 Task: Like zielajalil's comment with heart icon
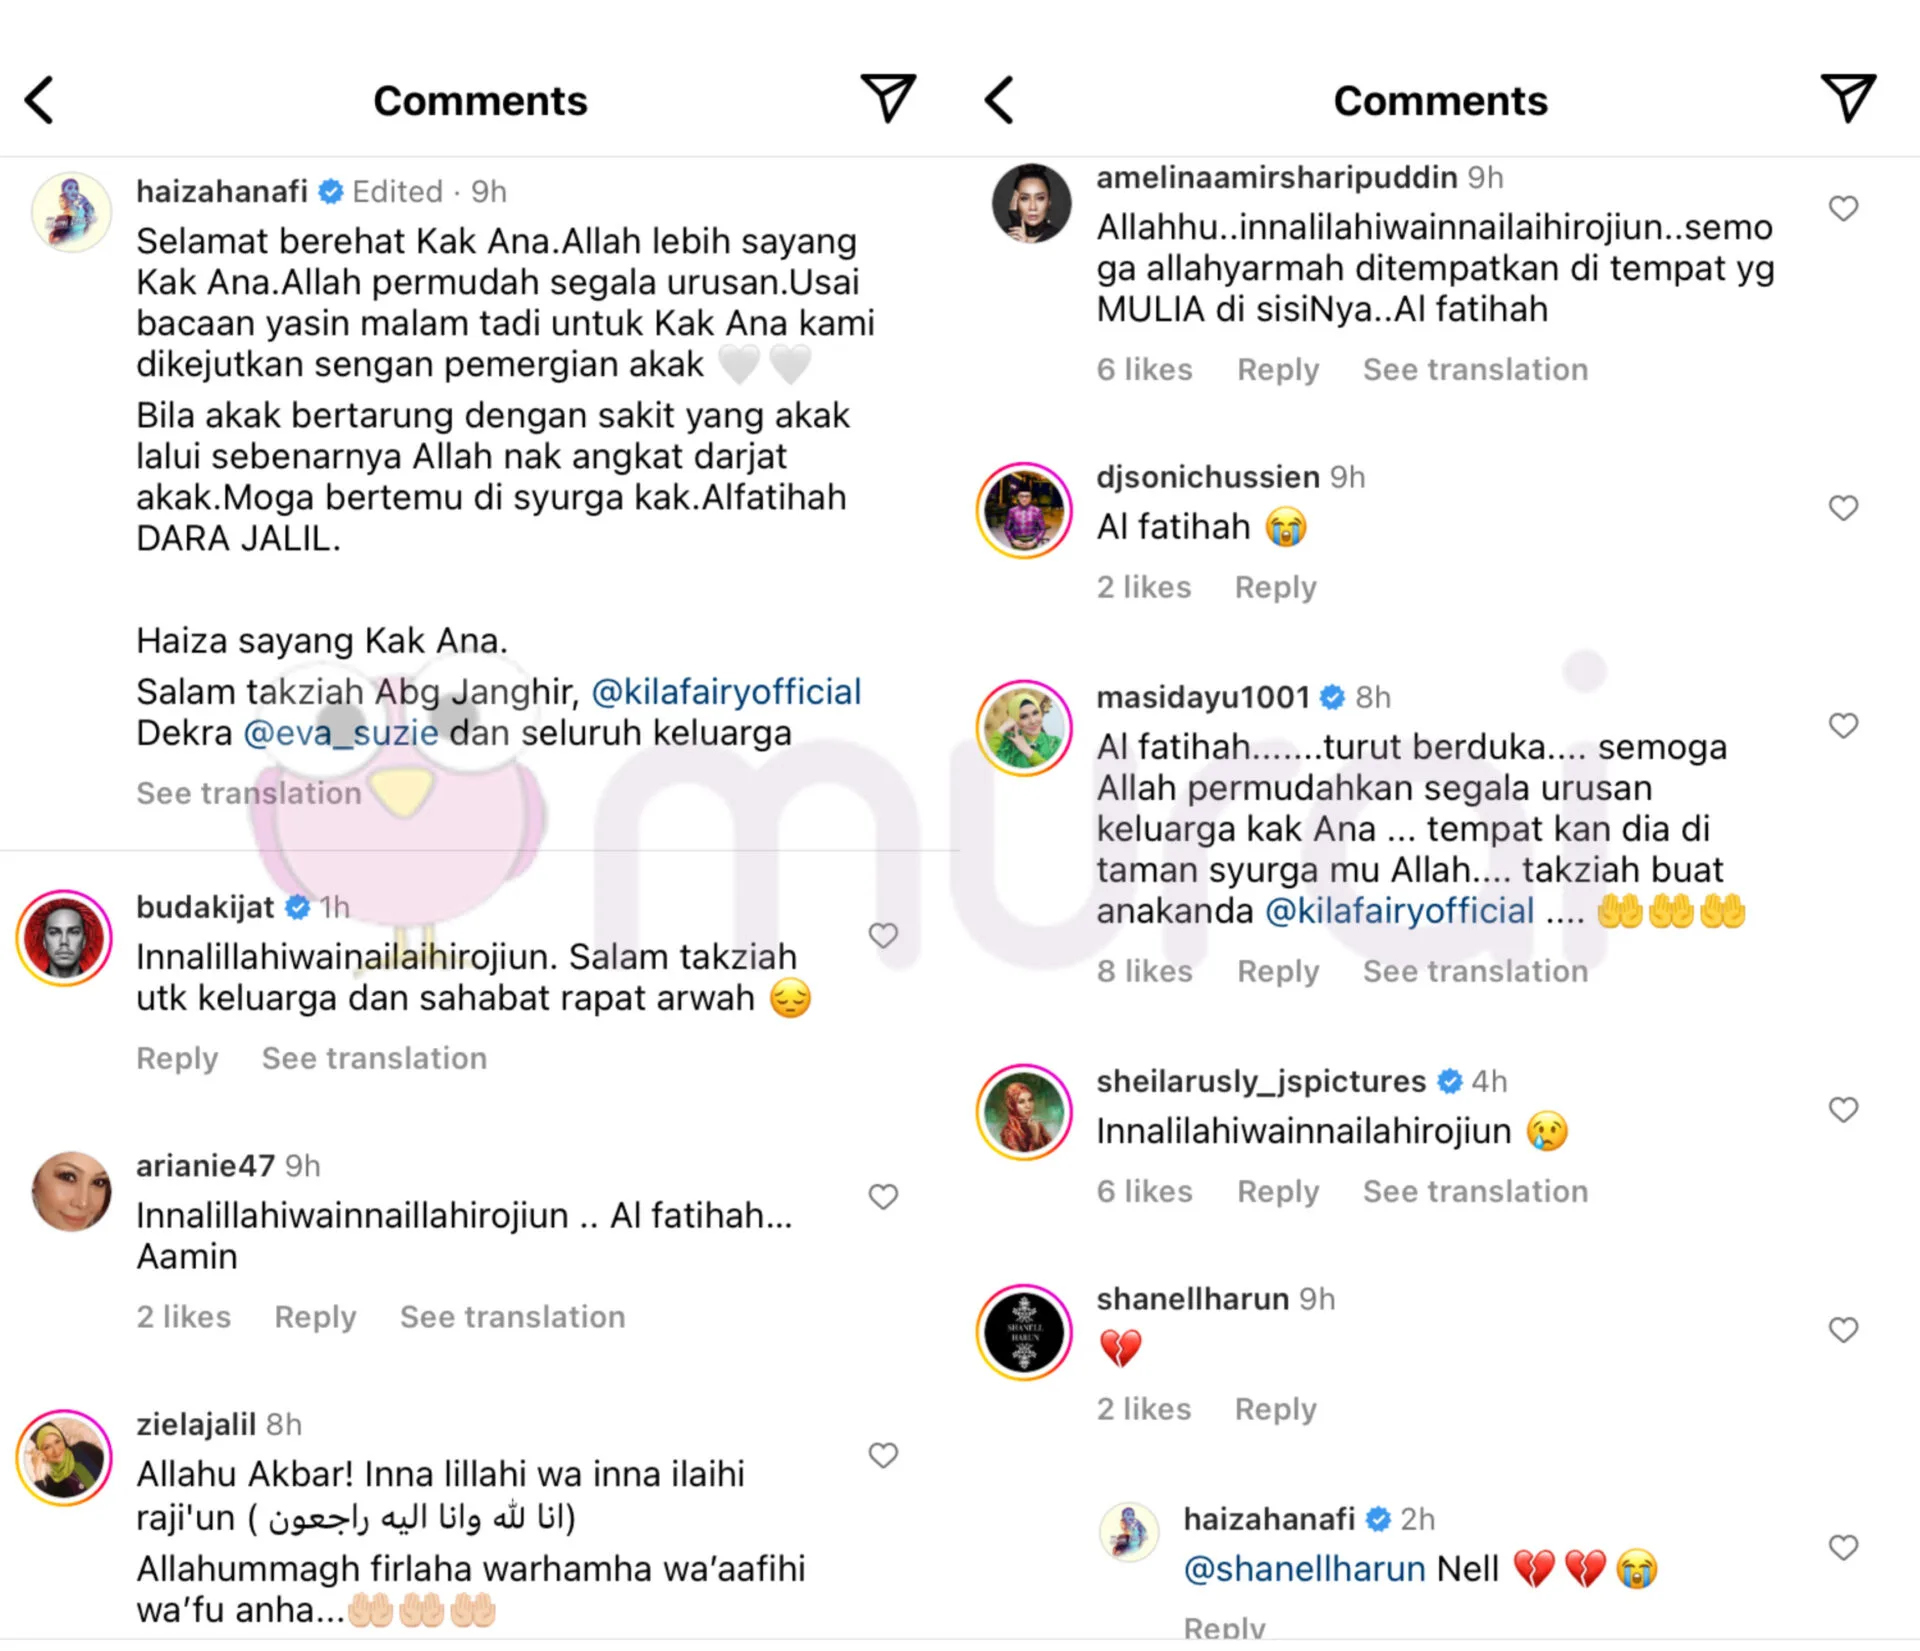883,1456
